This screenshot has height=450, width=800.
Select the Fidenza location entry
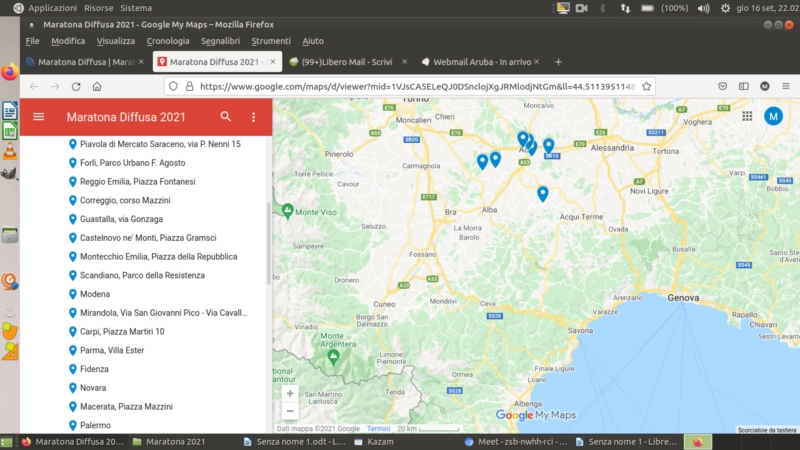point(94,369)
